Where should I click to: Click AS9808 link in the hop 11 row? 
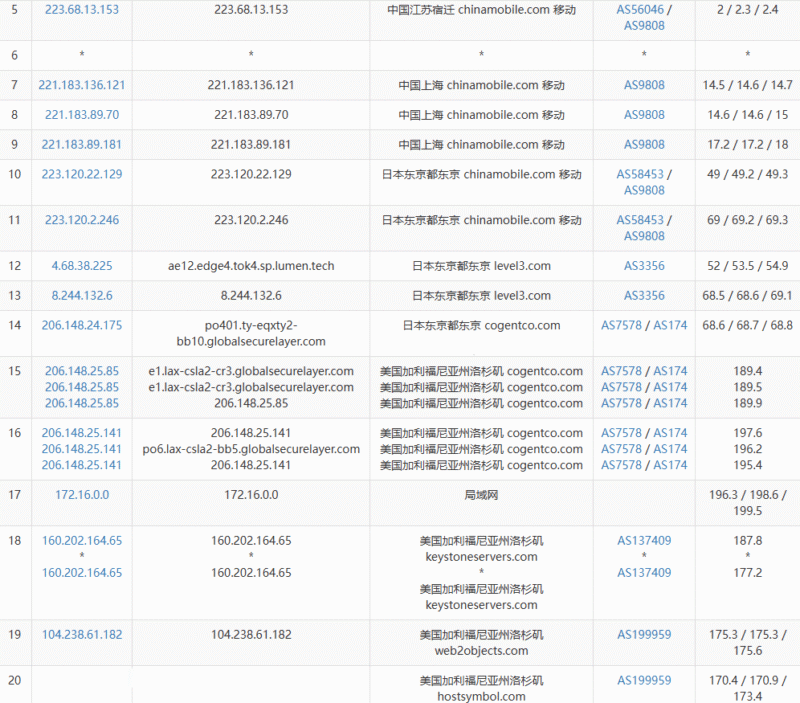(644, 236)
